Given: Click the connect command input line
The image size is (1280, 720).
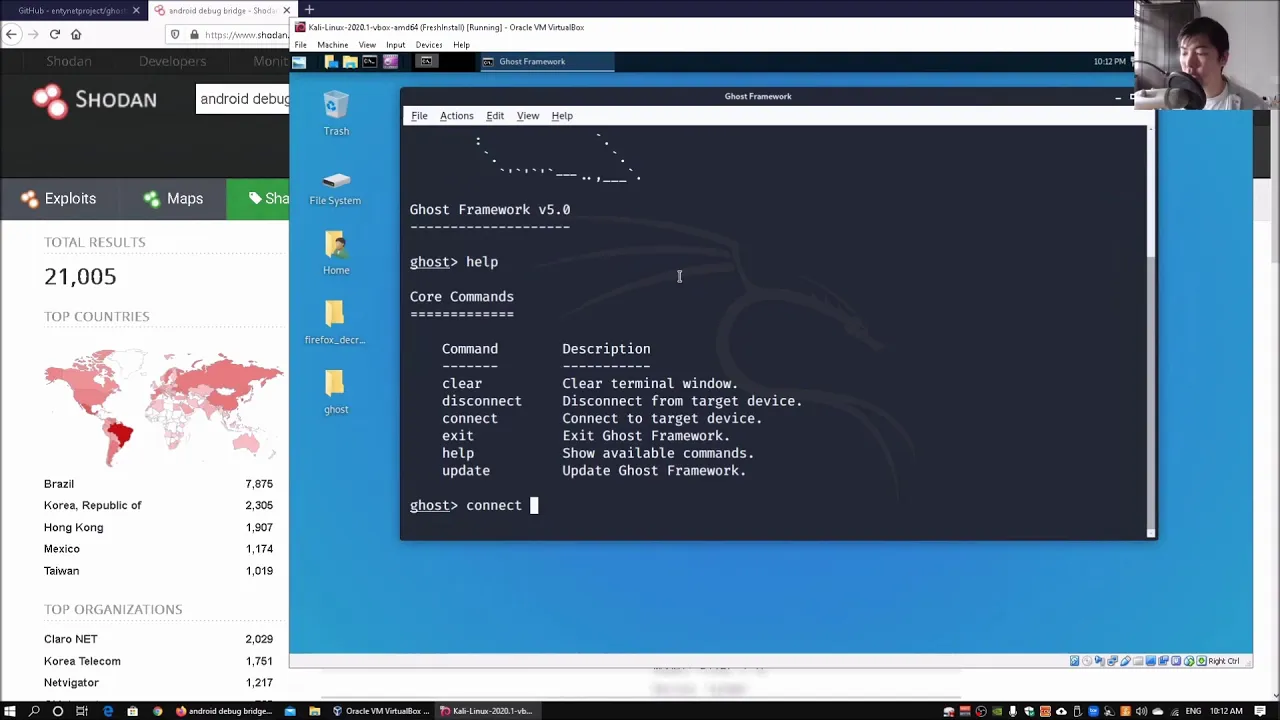Looking at the screenshot, I should (x=775, y=505).
